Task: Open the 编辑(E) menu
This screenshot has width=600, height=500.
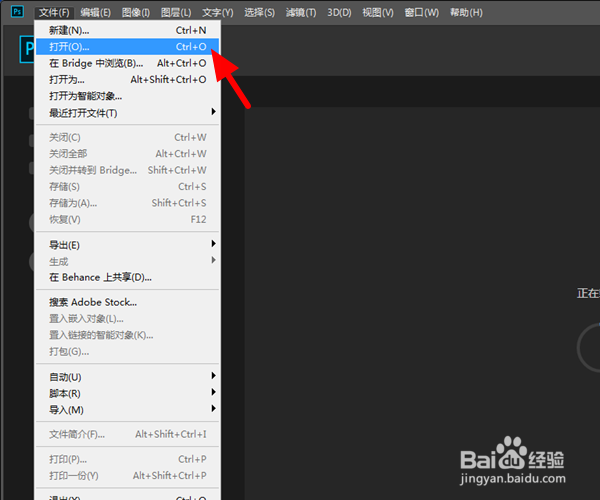Action: pyautogui.click(x=96, y=13)
